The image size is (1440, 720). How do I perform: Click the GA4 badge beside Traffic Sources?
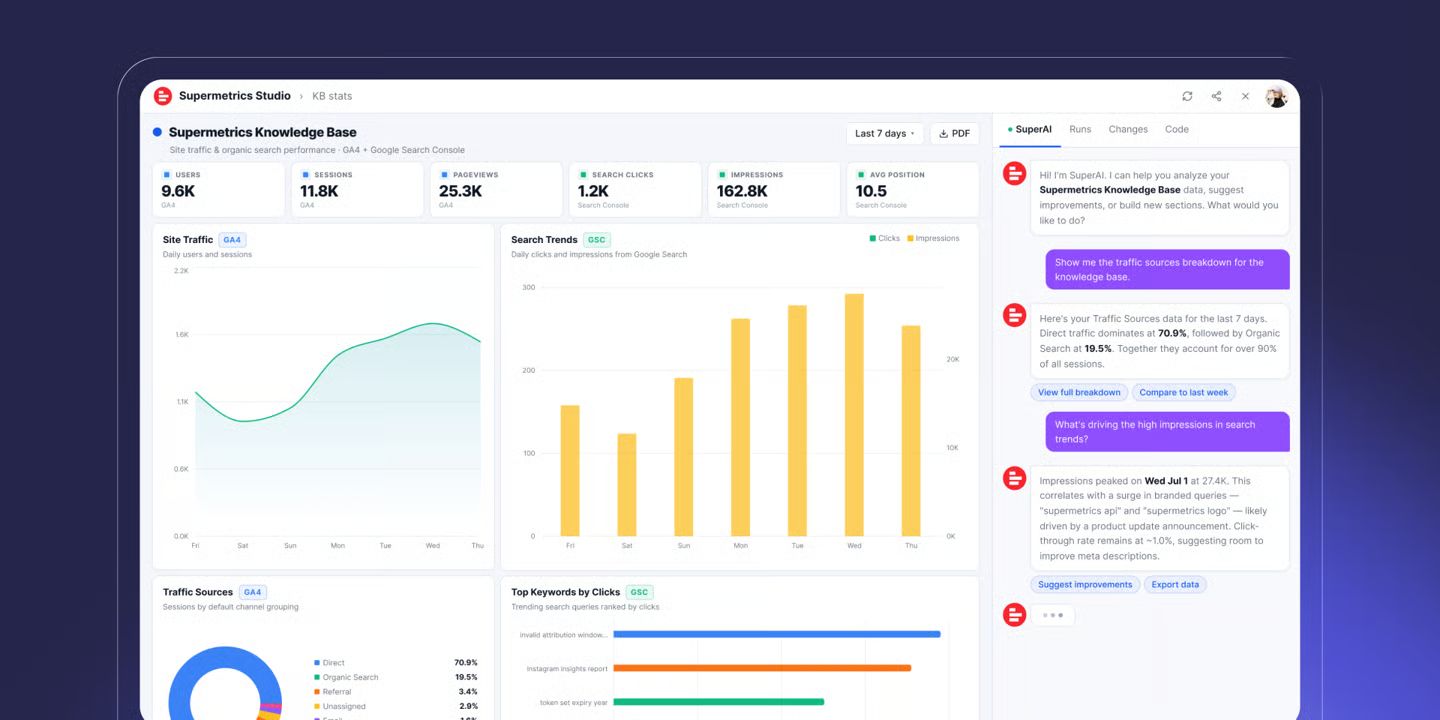[253, 592]
